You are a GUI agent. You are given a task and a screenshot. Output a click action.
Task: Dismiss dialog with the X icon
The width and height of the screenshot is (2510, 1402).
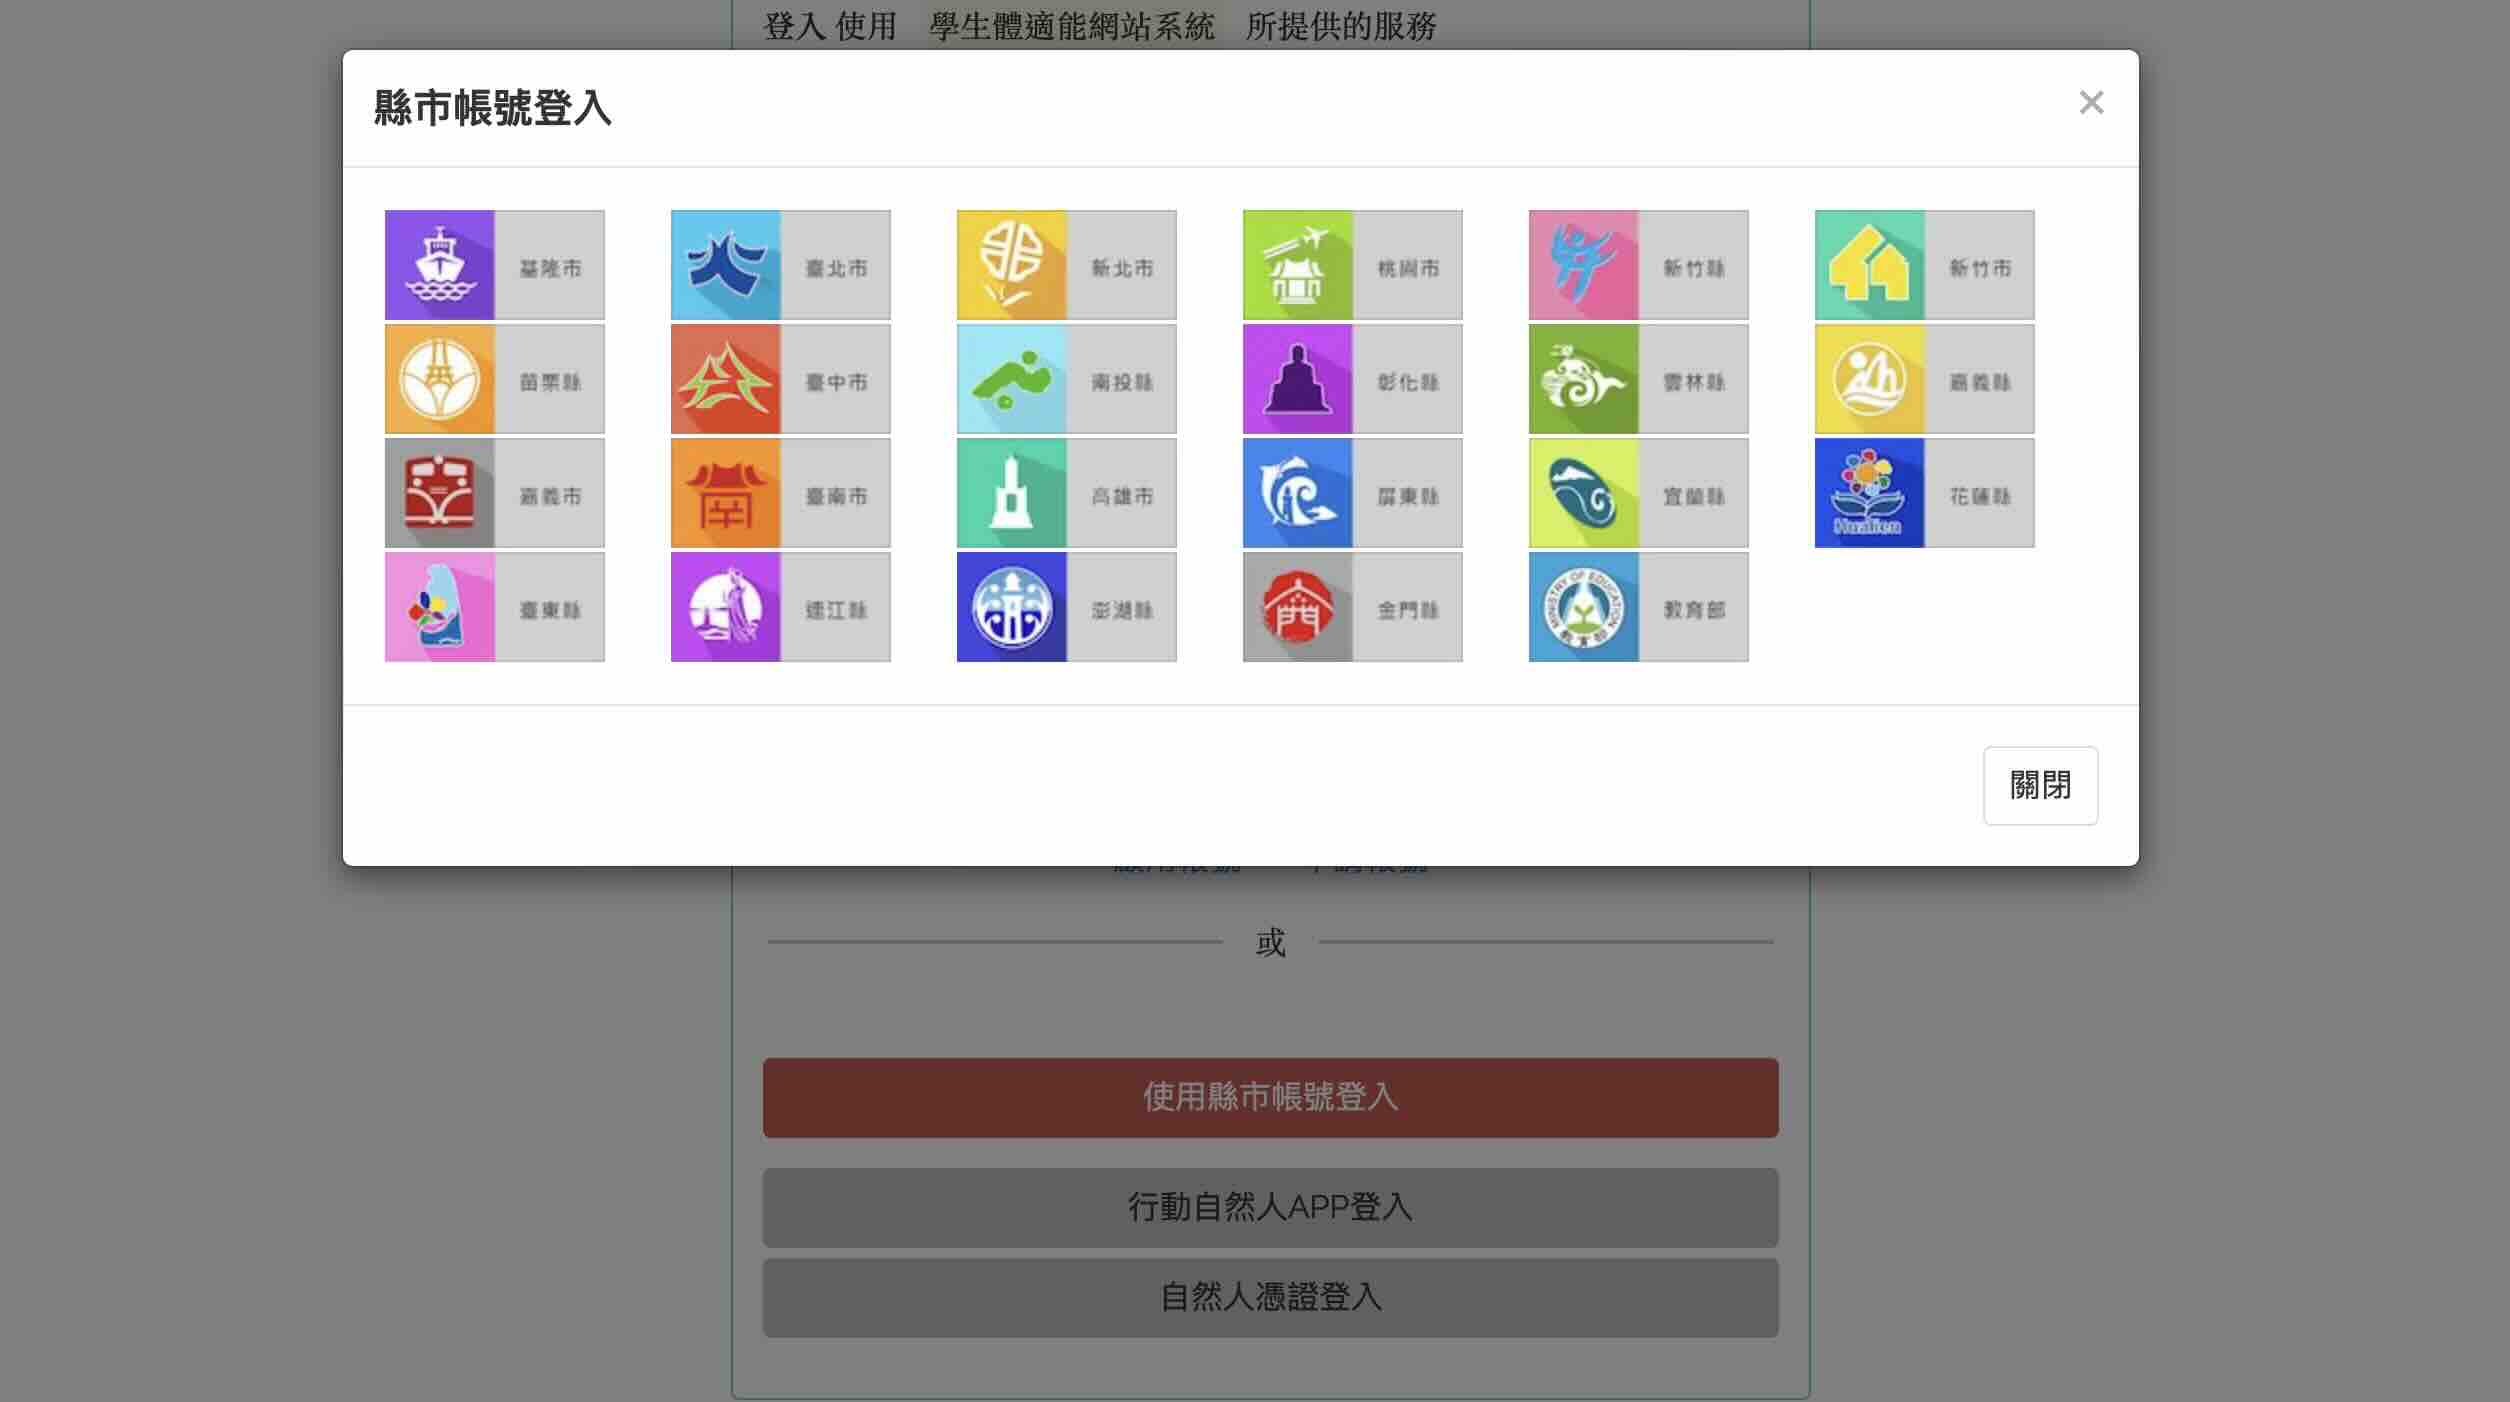click(2091, 102)
